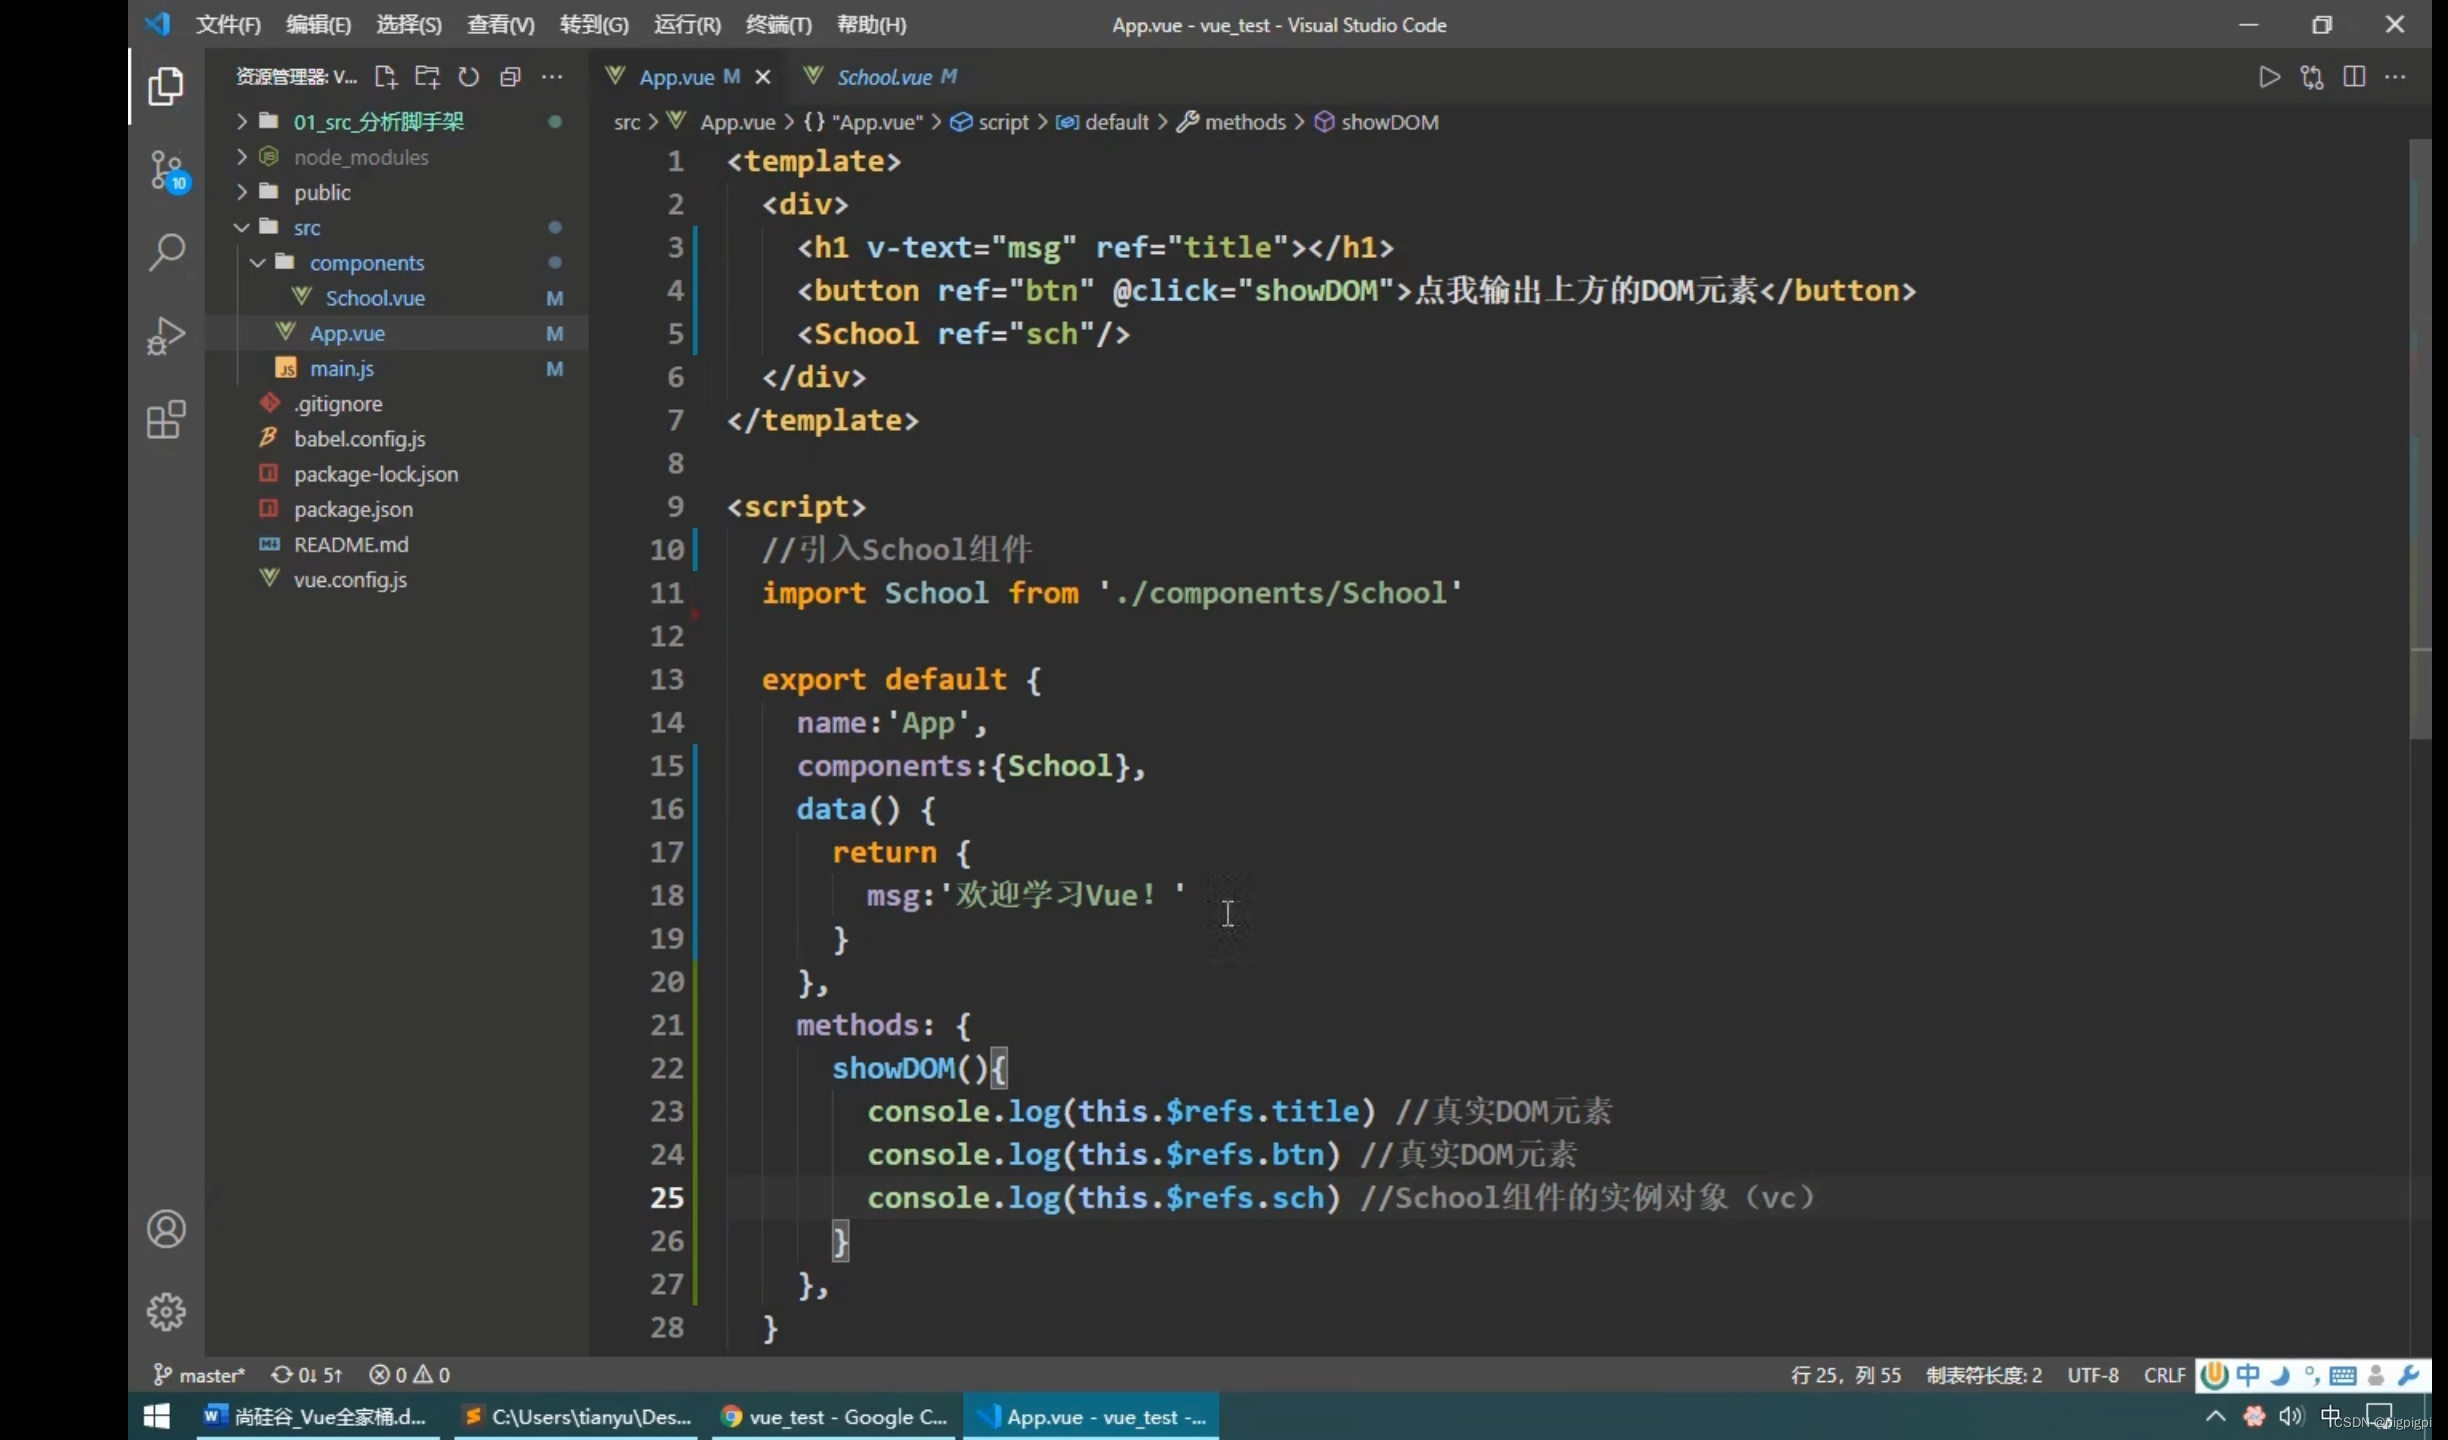The height and width of the screenshot is (1440, 2448).
Task: Click the New File icon in explorer header
Action: 385,77
